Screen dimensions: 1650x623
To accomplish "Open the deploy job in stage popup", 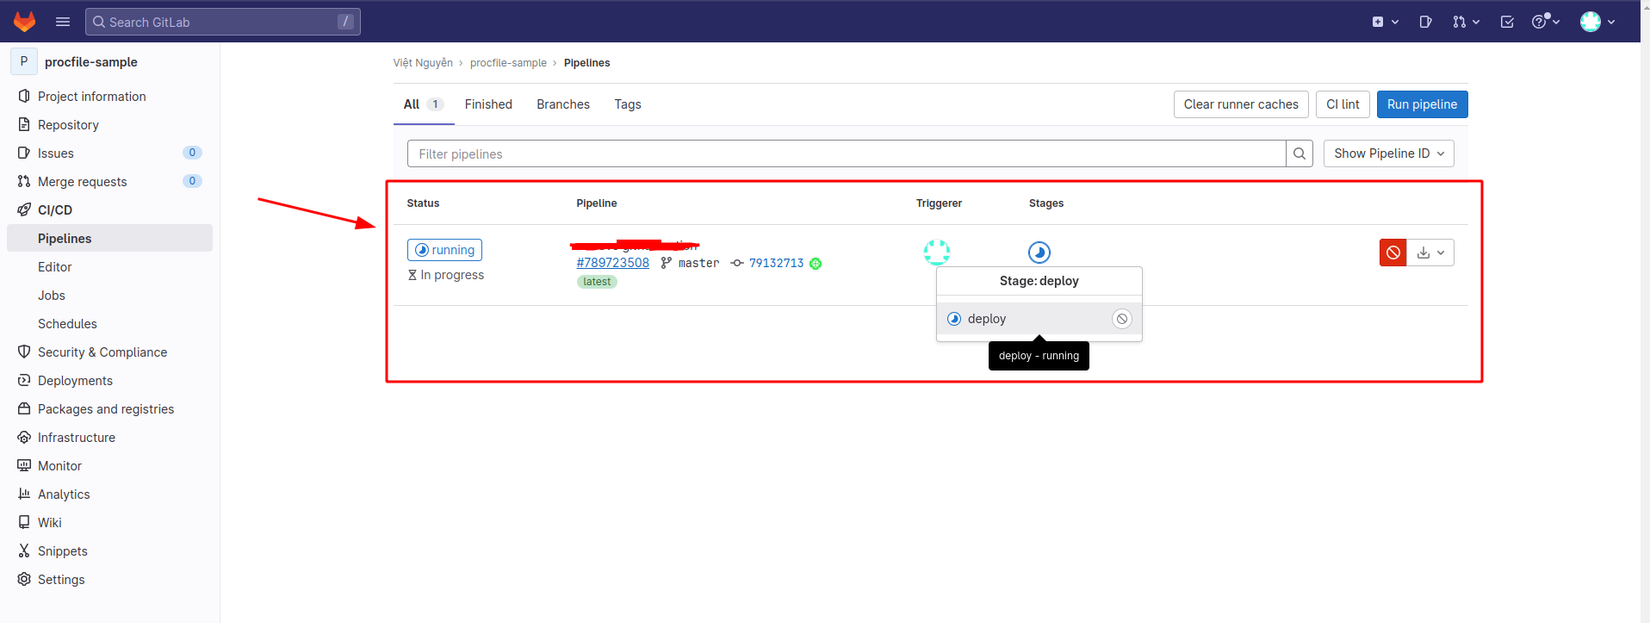I will click(x=1025, y=319).
